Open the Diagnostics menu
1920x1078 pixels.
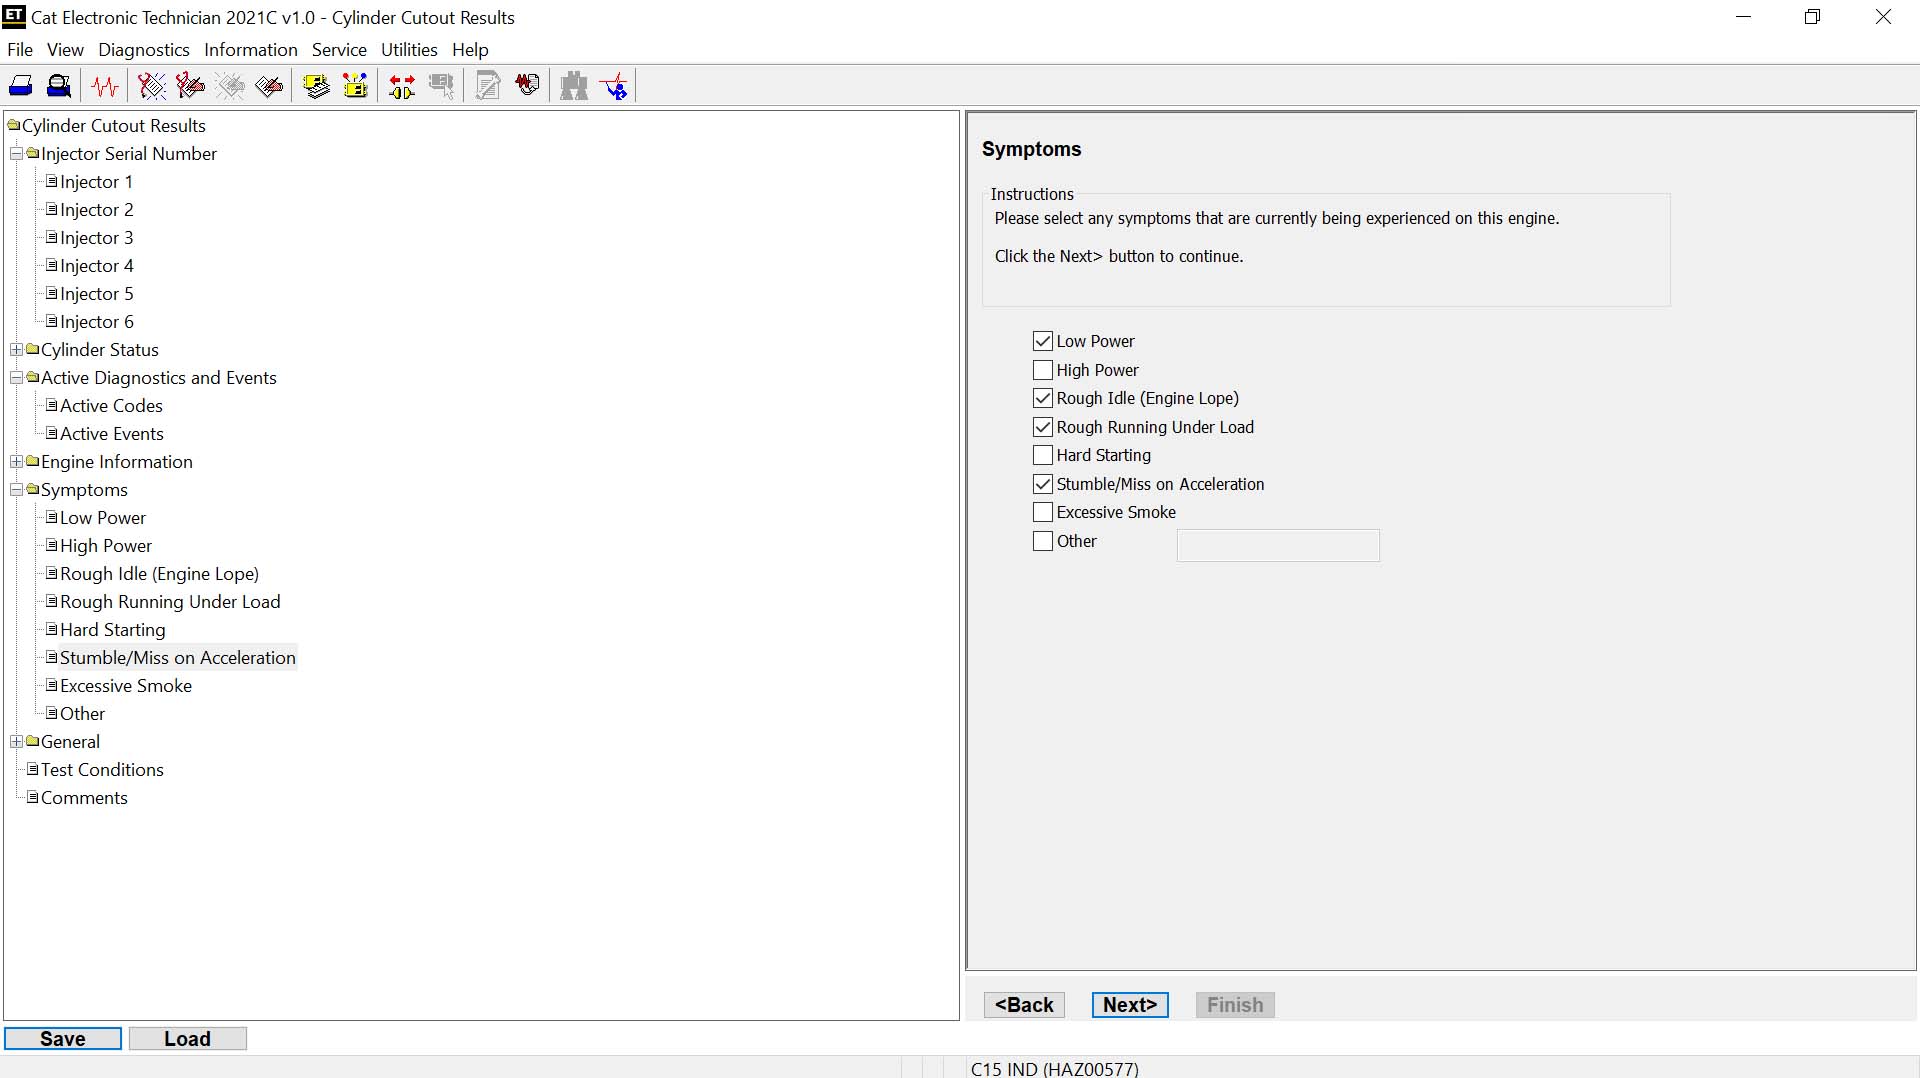[x=143, y=49]
